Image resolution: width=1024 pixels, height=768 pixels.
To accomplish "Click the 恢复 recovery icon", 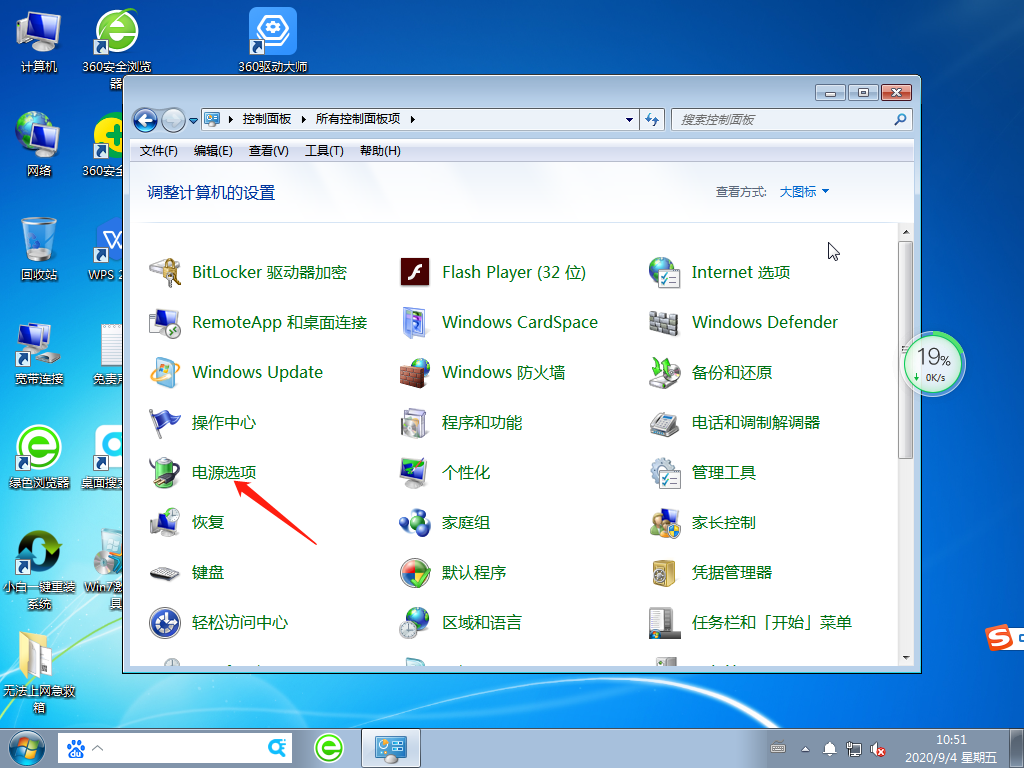I will click(x=165, y=522).
